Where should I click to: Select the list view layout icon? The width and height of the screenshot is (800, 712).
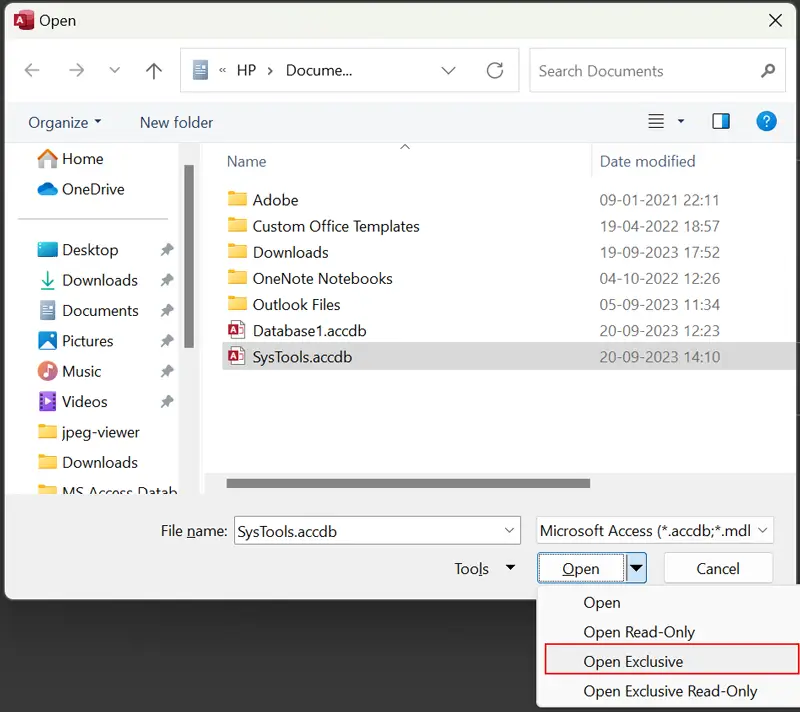[x=655, y=121]
